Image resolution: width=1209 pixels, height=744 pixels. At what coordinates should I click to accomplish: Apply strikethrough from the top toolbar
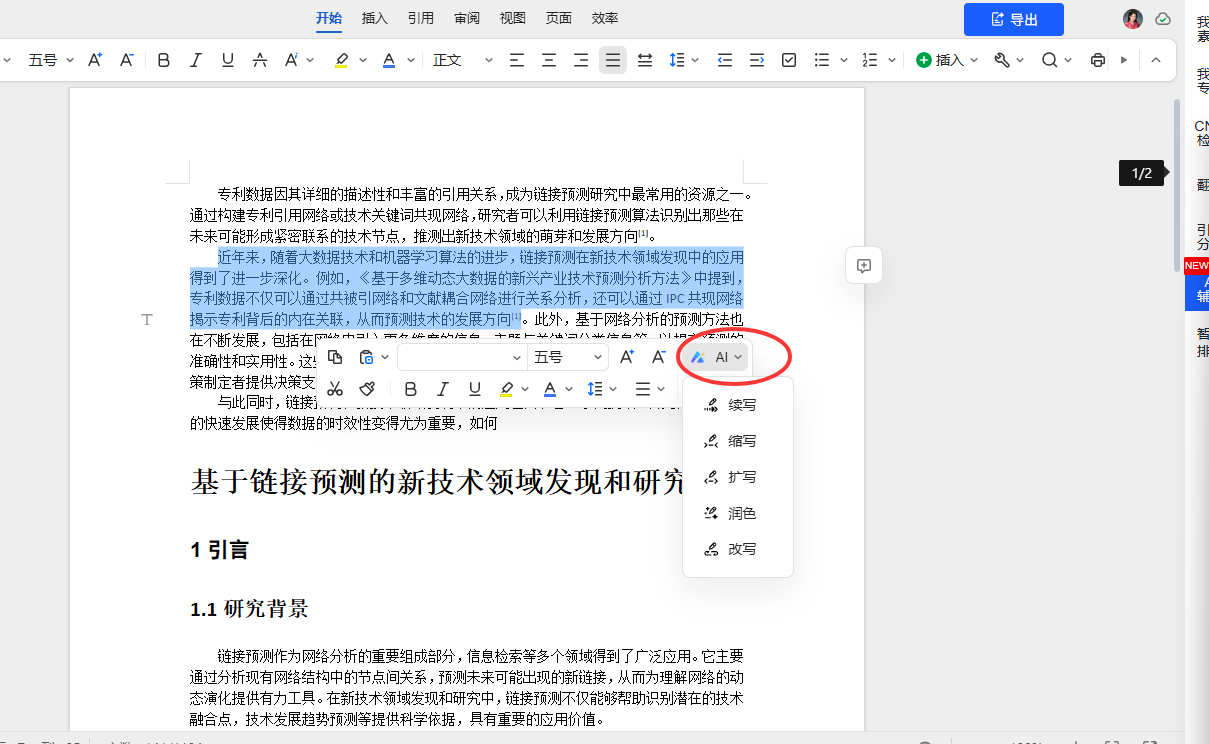pos(259,60)
